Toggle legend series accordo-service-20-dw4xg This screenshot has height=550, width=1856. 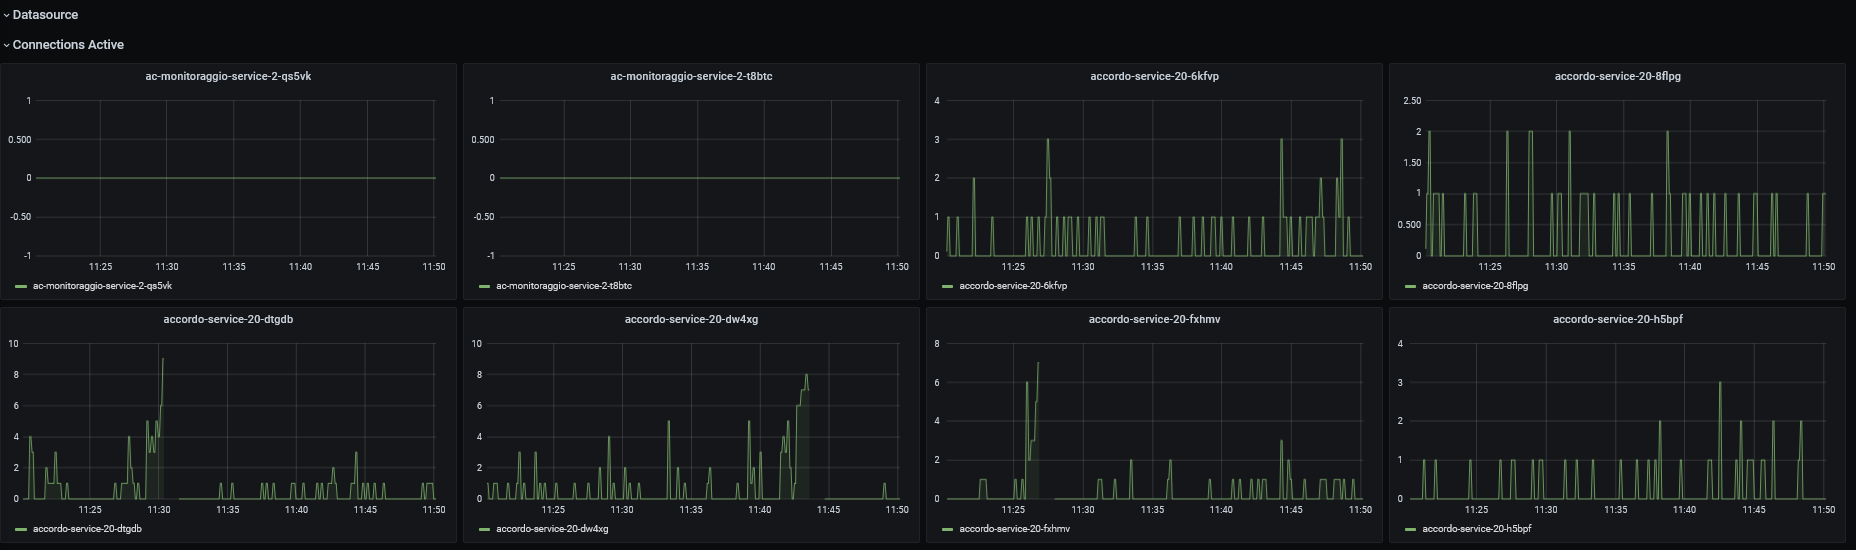pos(552,529)
